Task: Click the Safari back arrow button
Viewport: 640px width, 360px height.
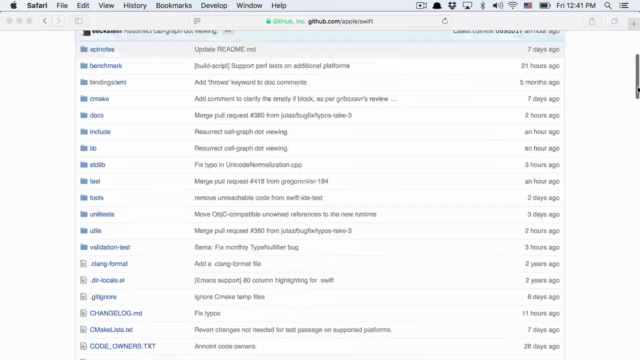Action: [45, 21]
